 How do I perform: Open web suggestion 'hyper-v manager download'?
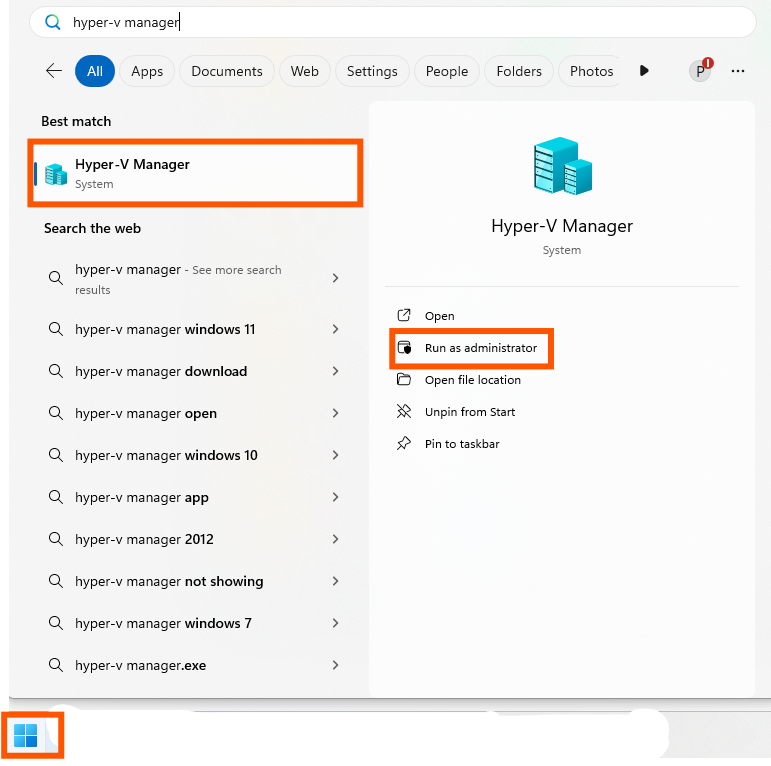[195, 371]
